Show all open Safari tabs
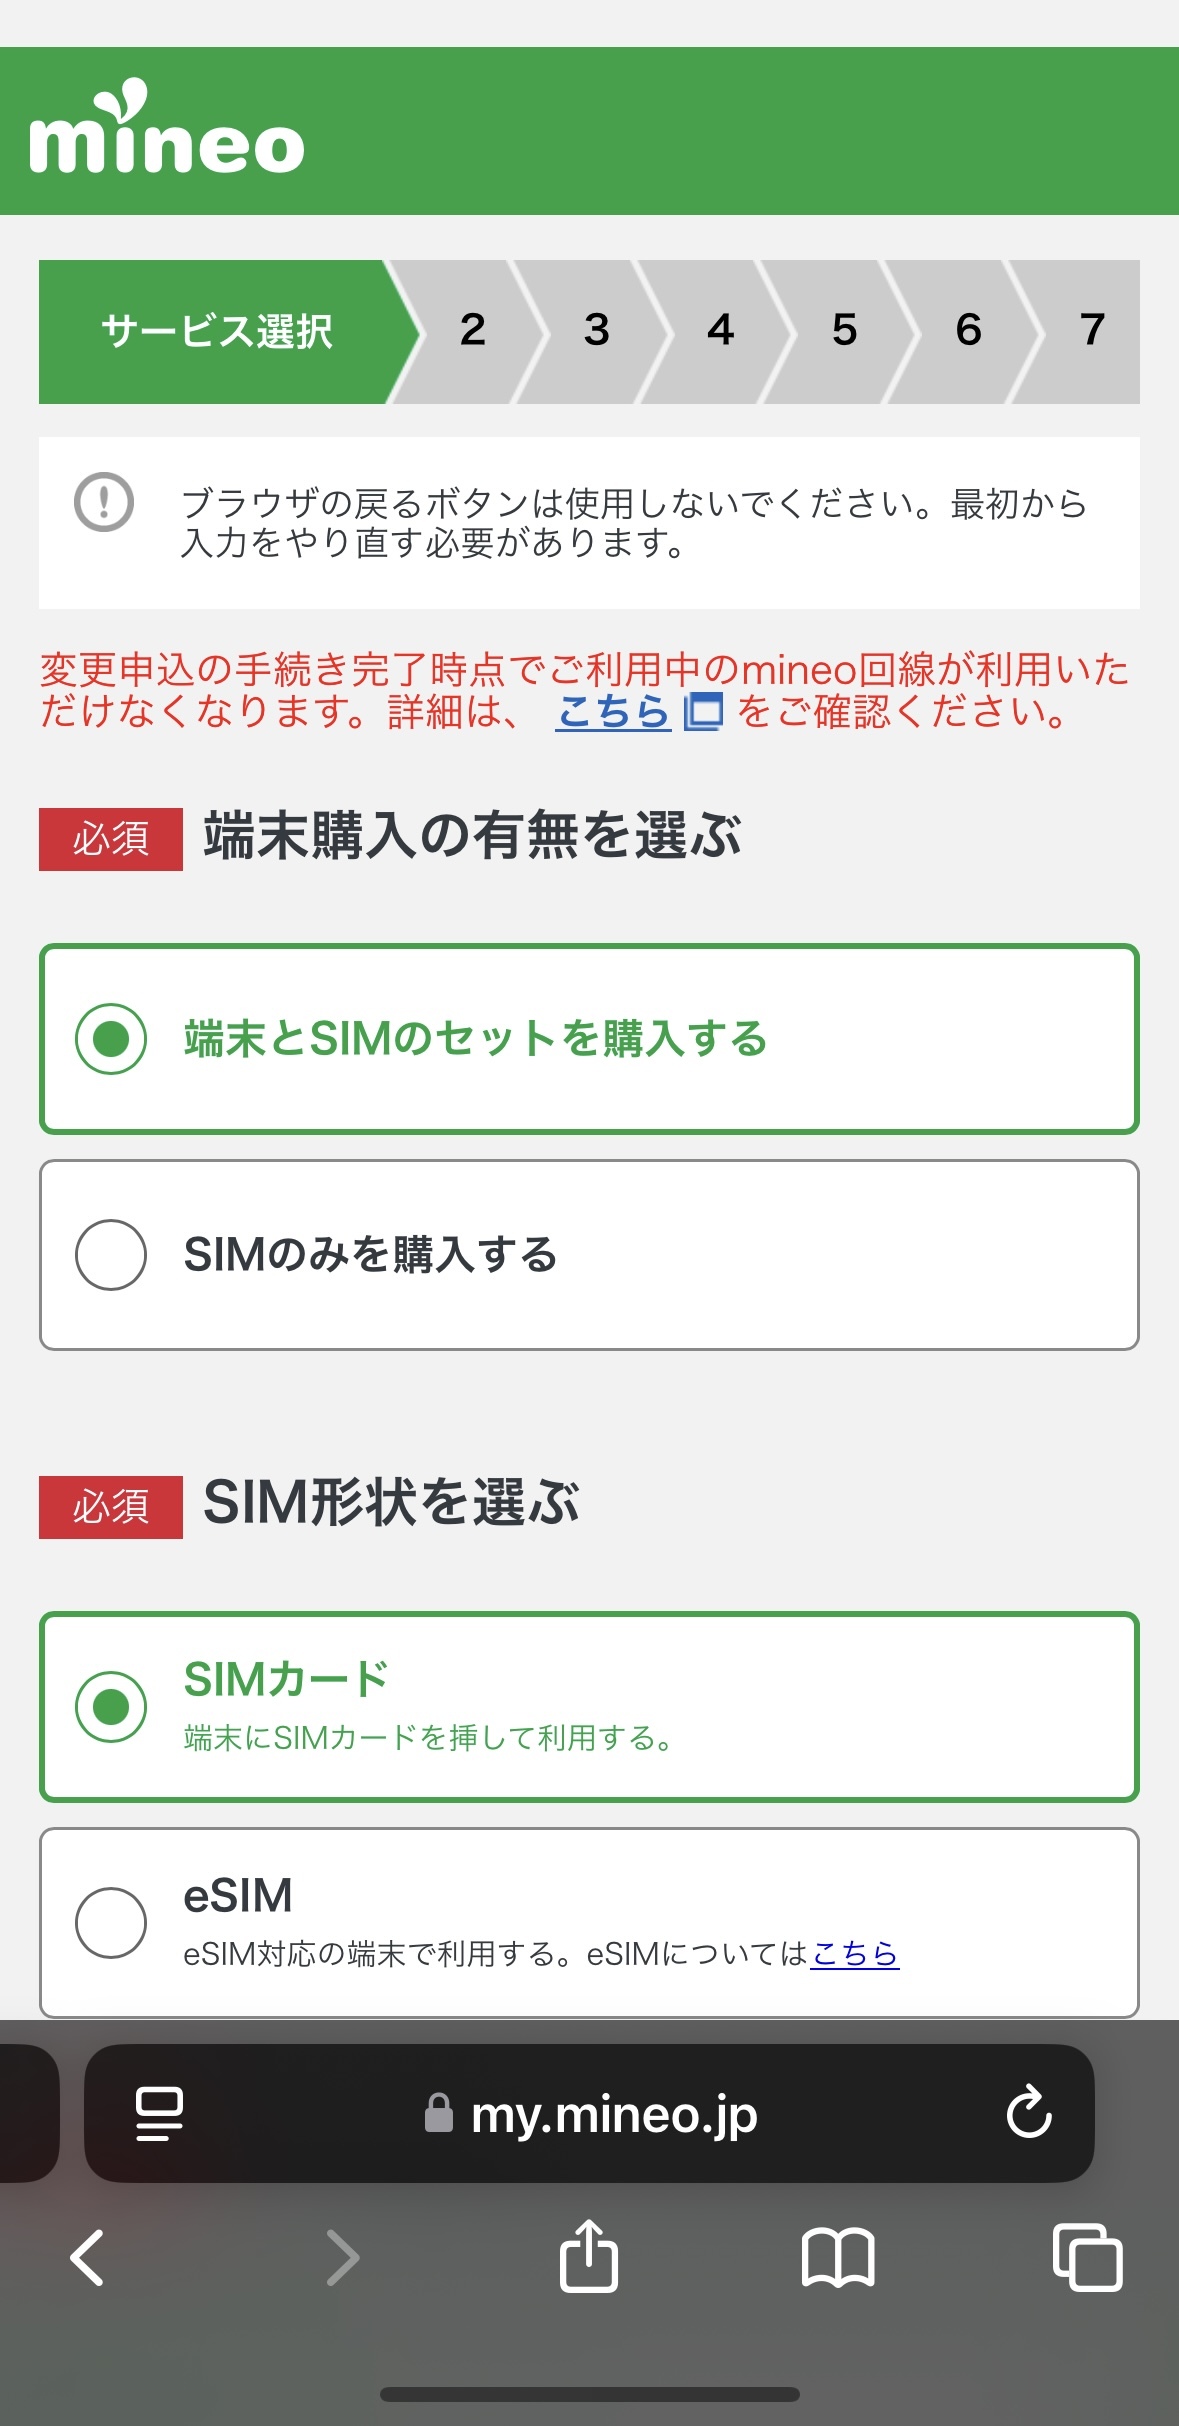This screenshot has height=2426, width=1179. click(1087, 2257)
